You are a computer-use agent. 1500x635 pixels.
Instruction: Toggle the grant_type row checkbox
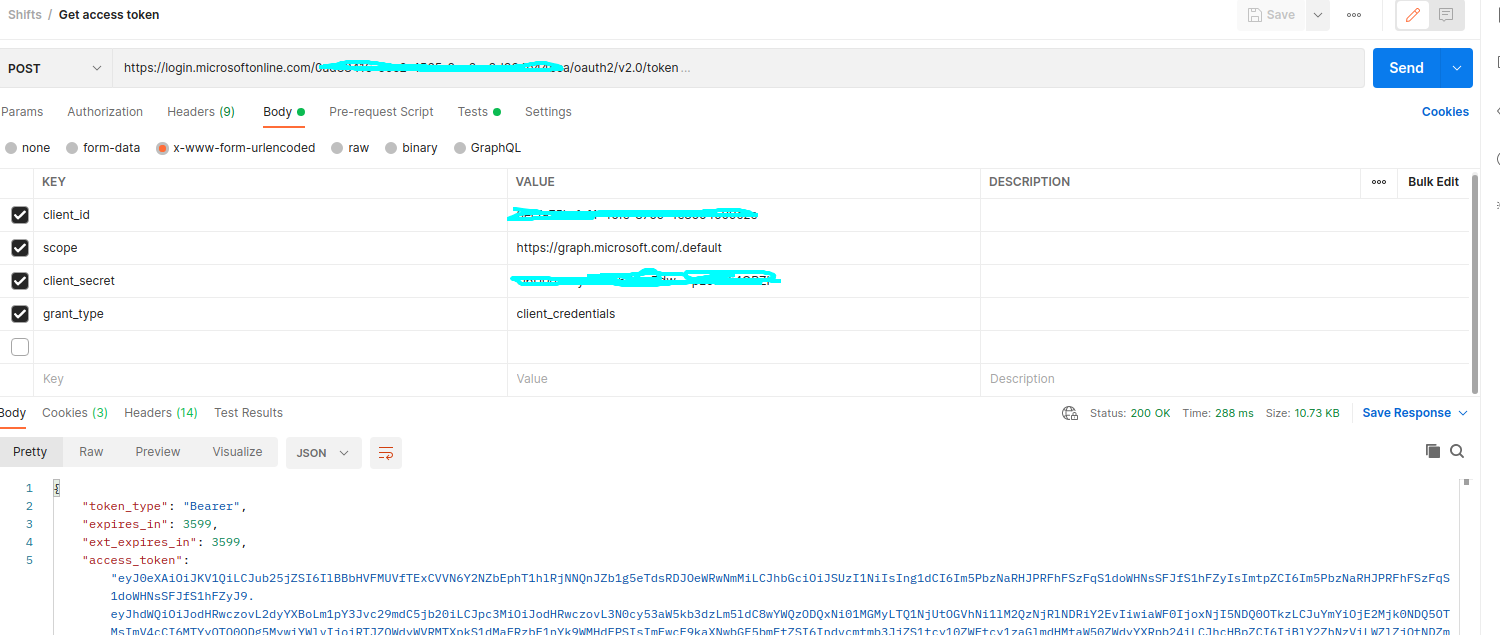(20, 314)
